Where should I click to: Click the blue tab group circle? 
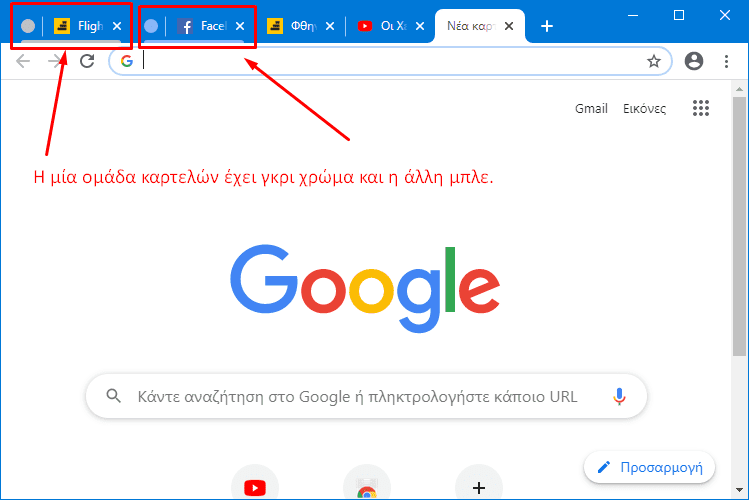151,26
